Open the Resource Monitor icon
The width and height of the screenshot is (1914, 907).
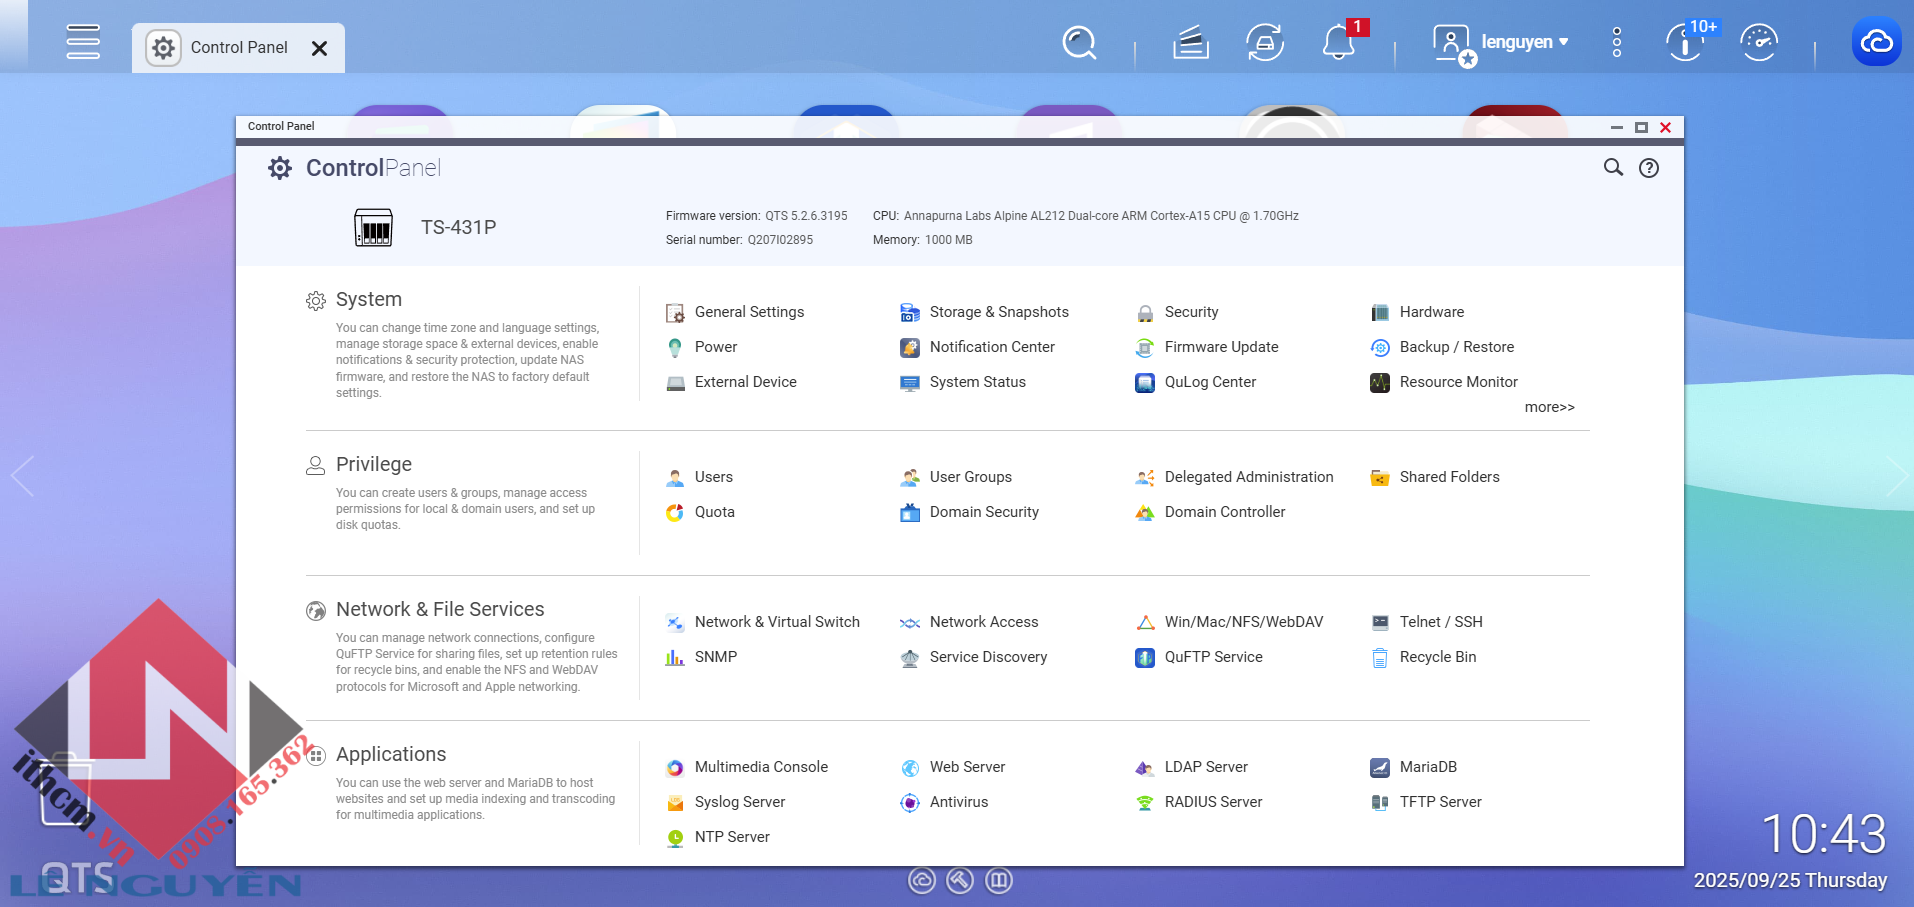point(1380,382)
